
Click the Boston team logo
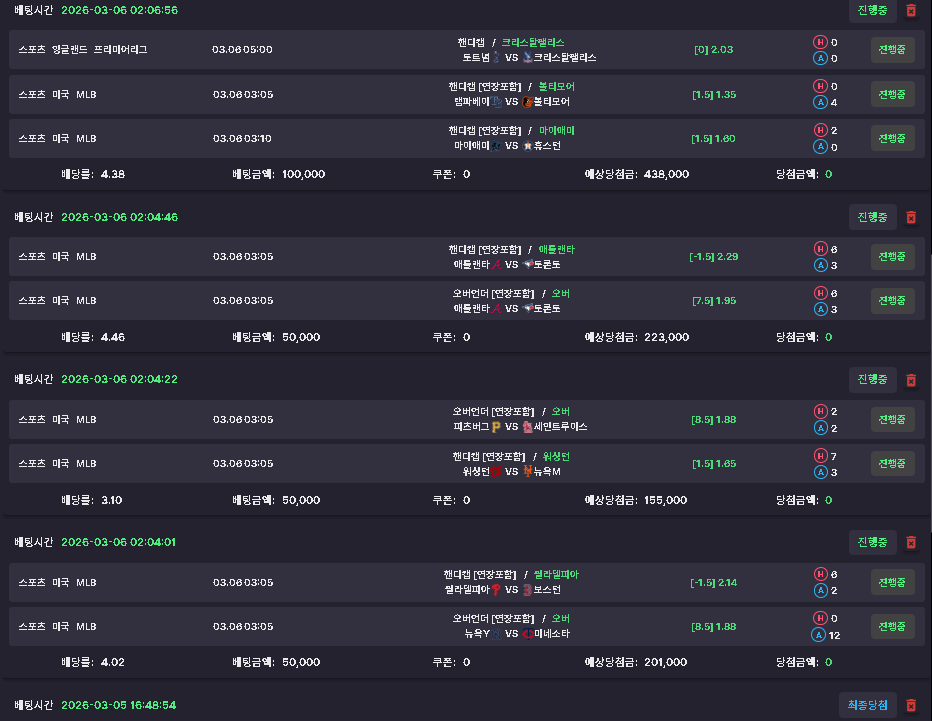(527, 590)
